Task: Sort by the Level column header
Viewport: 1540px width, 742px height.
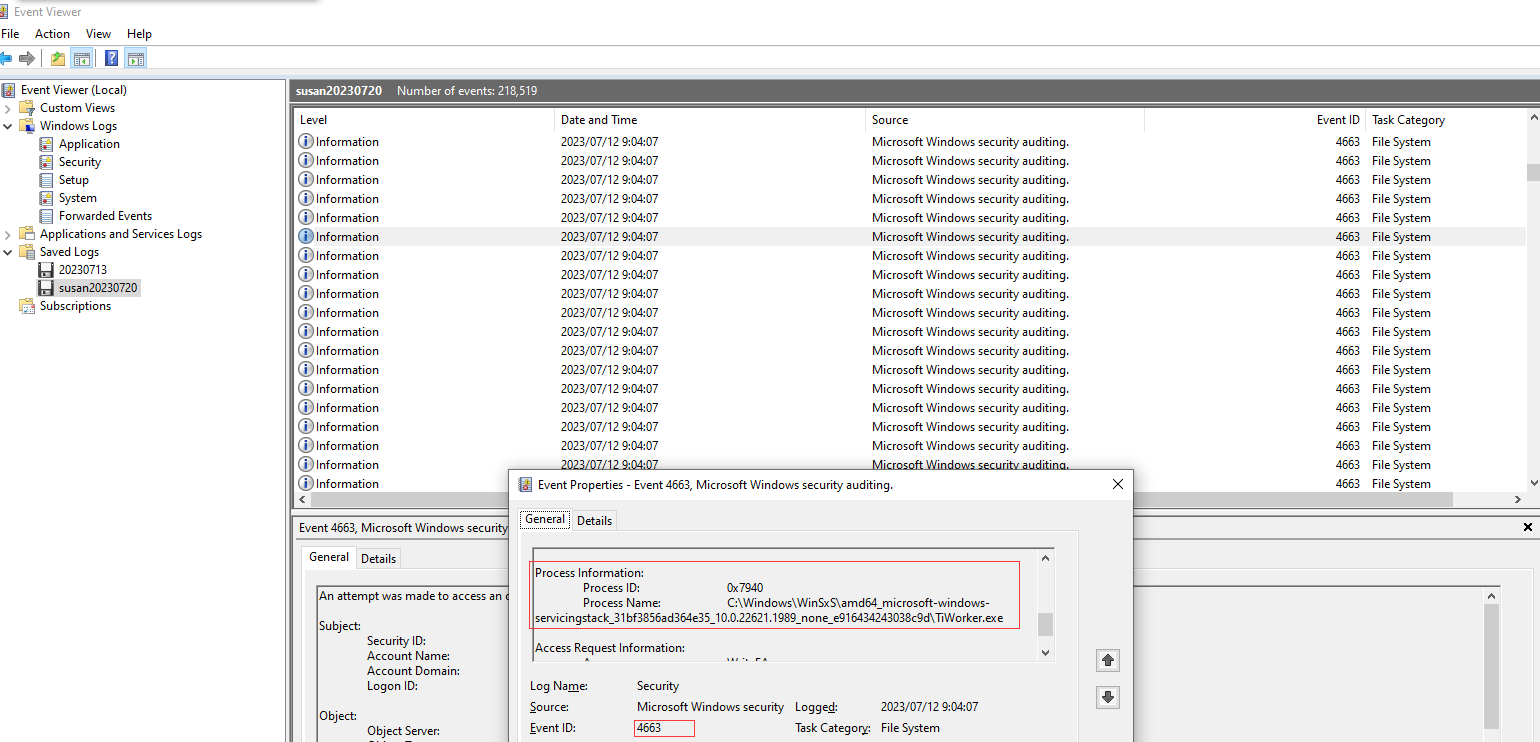Action: [424, 120]
